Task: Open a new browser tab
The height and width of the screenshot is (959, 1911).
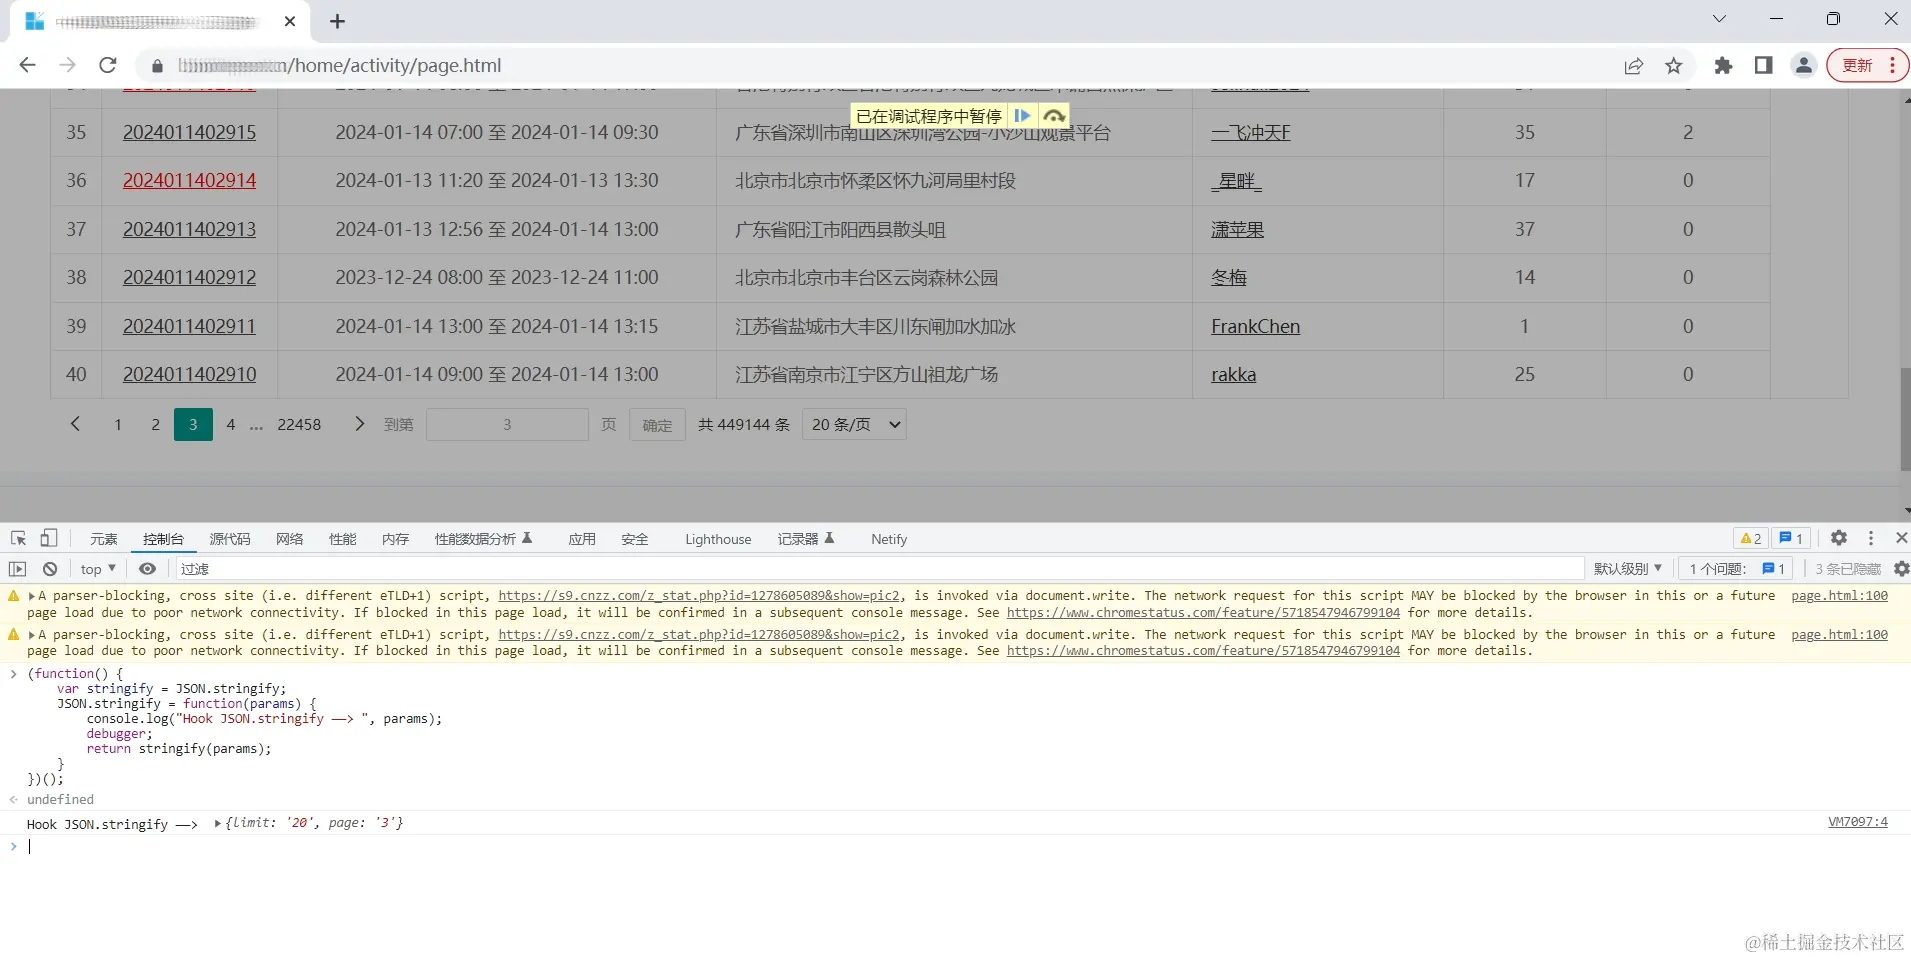Action: (x=338, y=21)
